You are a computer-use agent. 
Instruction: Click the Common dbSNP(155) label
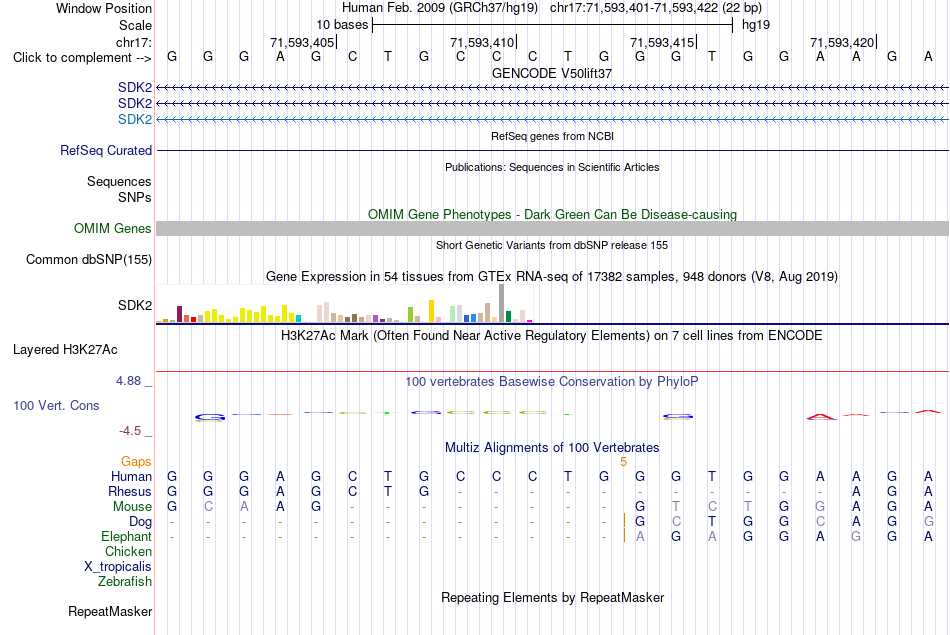tap(88, 259)
